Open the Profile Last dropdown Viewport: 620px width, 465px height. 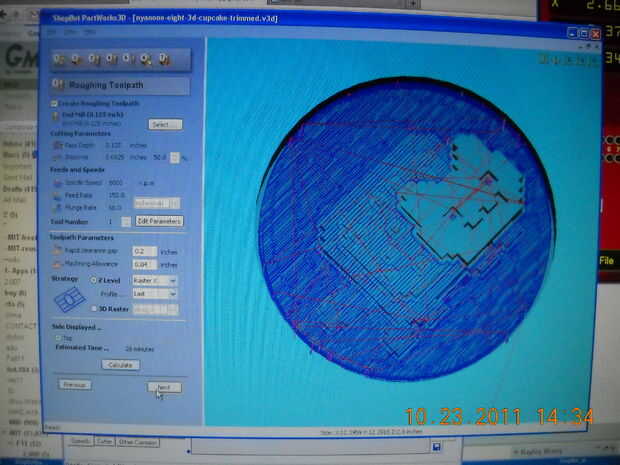pyautogui.click(x=155, y=294)
